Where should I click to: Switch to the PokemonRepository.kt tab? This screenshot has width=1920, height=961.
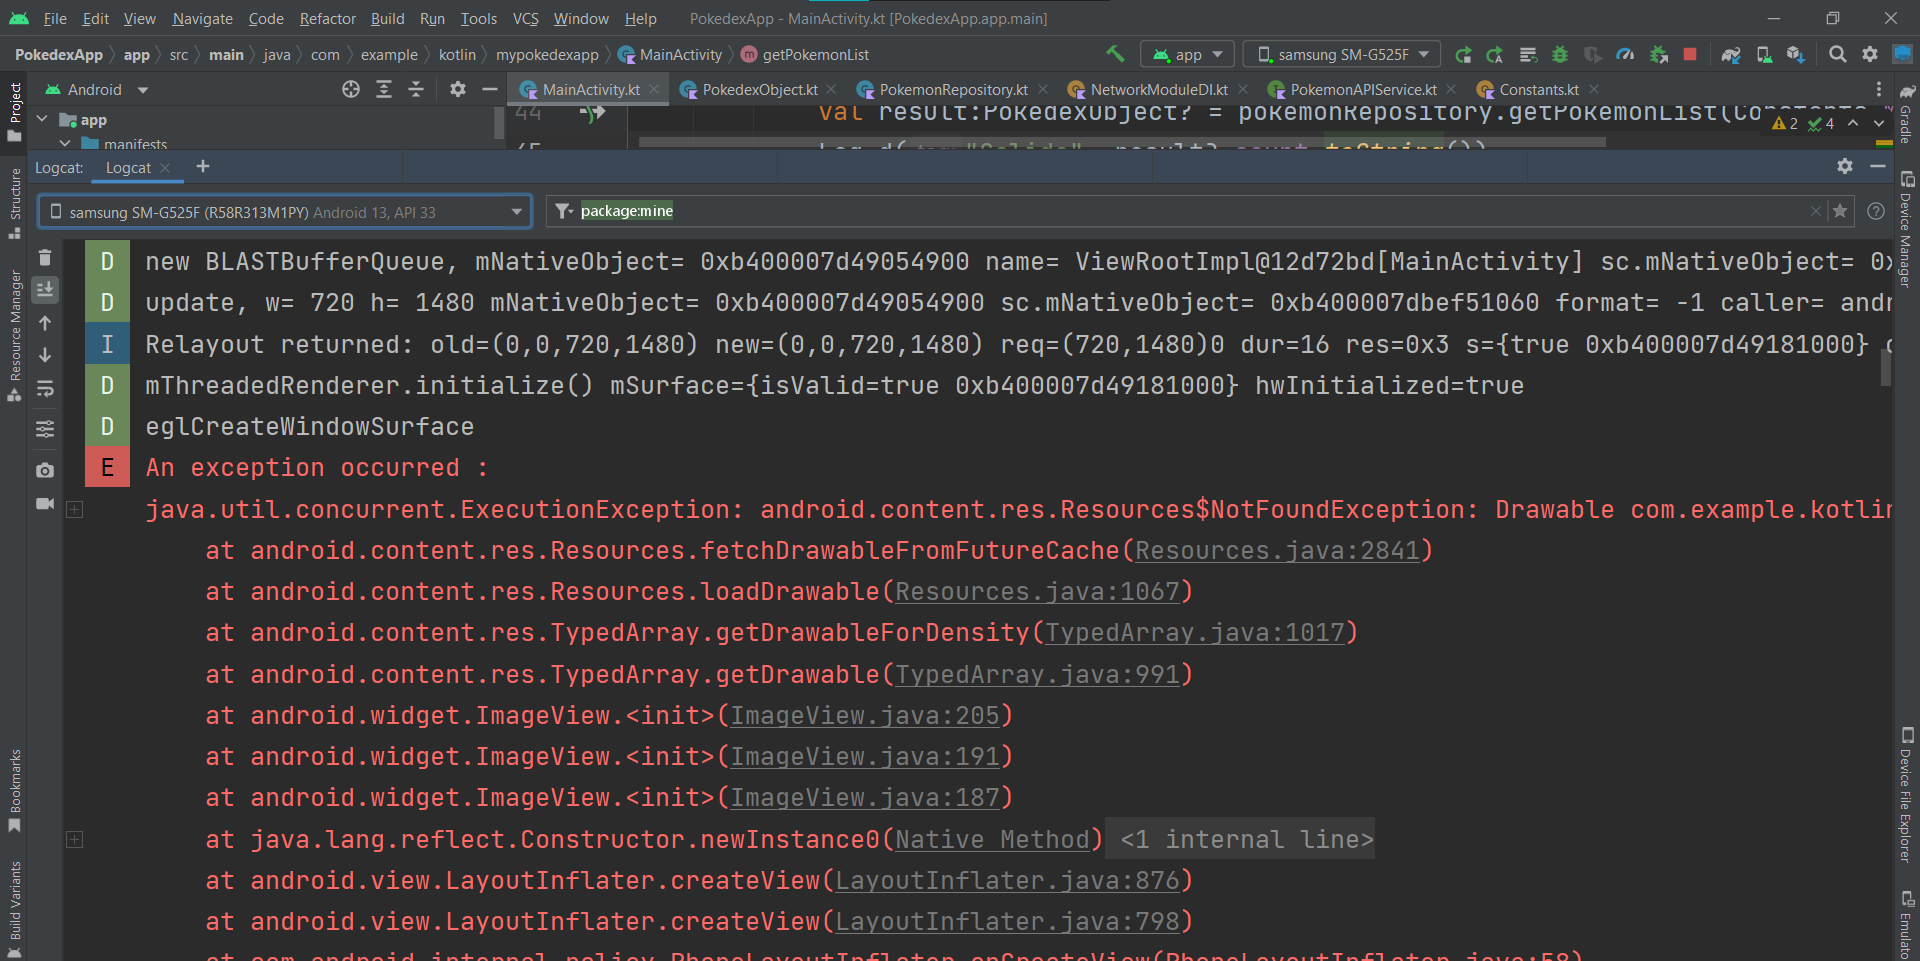tap(952, 90)
